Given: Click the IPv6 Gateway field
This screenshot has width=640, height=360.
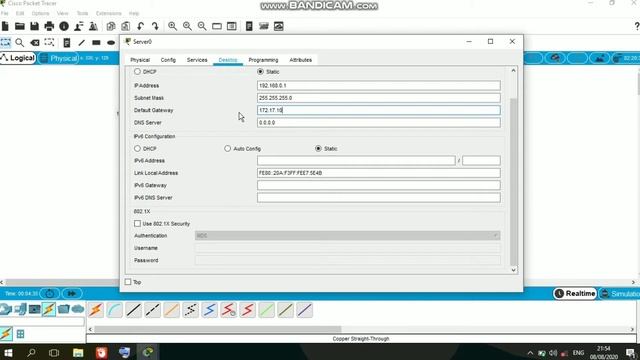Looking at the screenshot, I should pyautogui.click(x=379, y=185).
